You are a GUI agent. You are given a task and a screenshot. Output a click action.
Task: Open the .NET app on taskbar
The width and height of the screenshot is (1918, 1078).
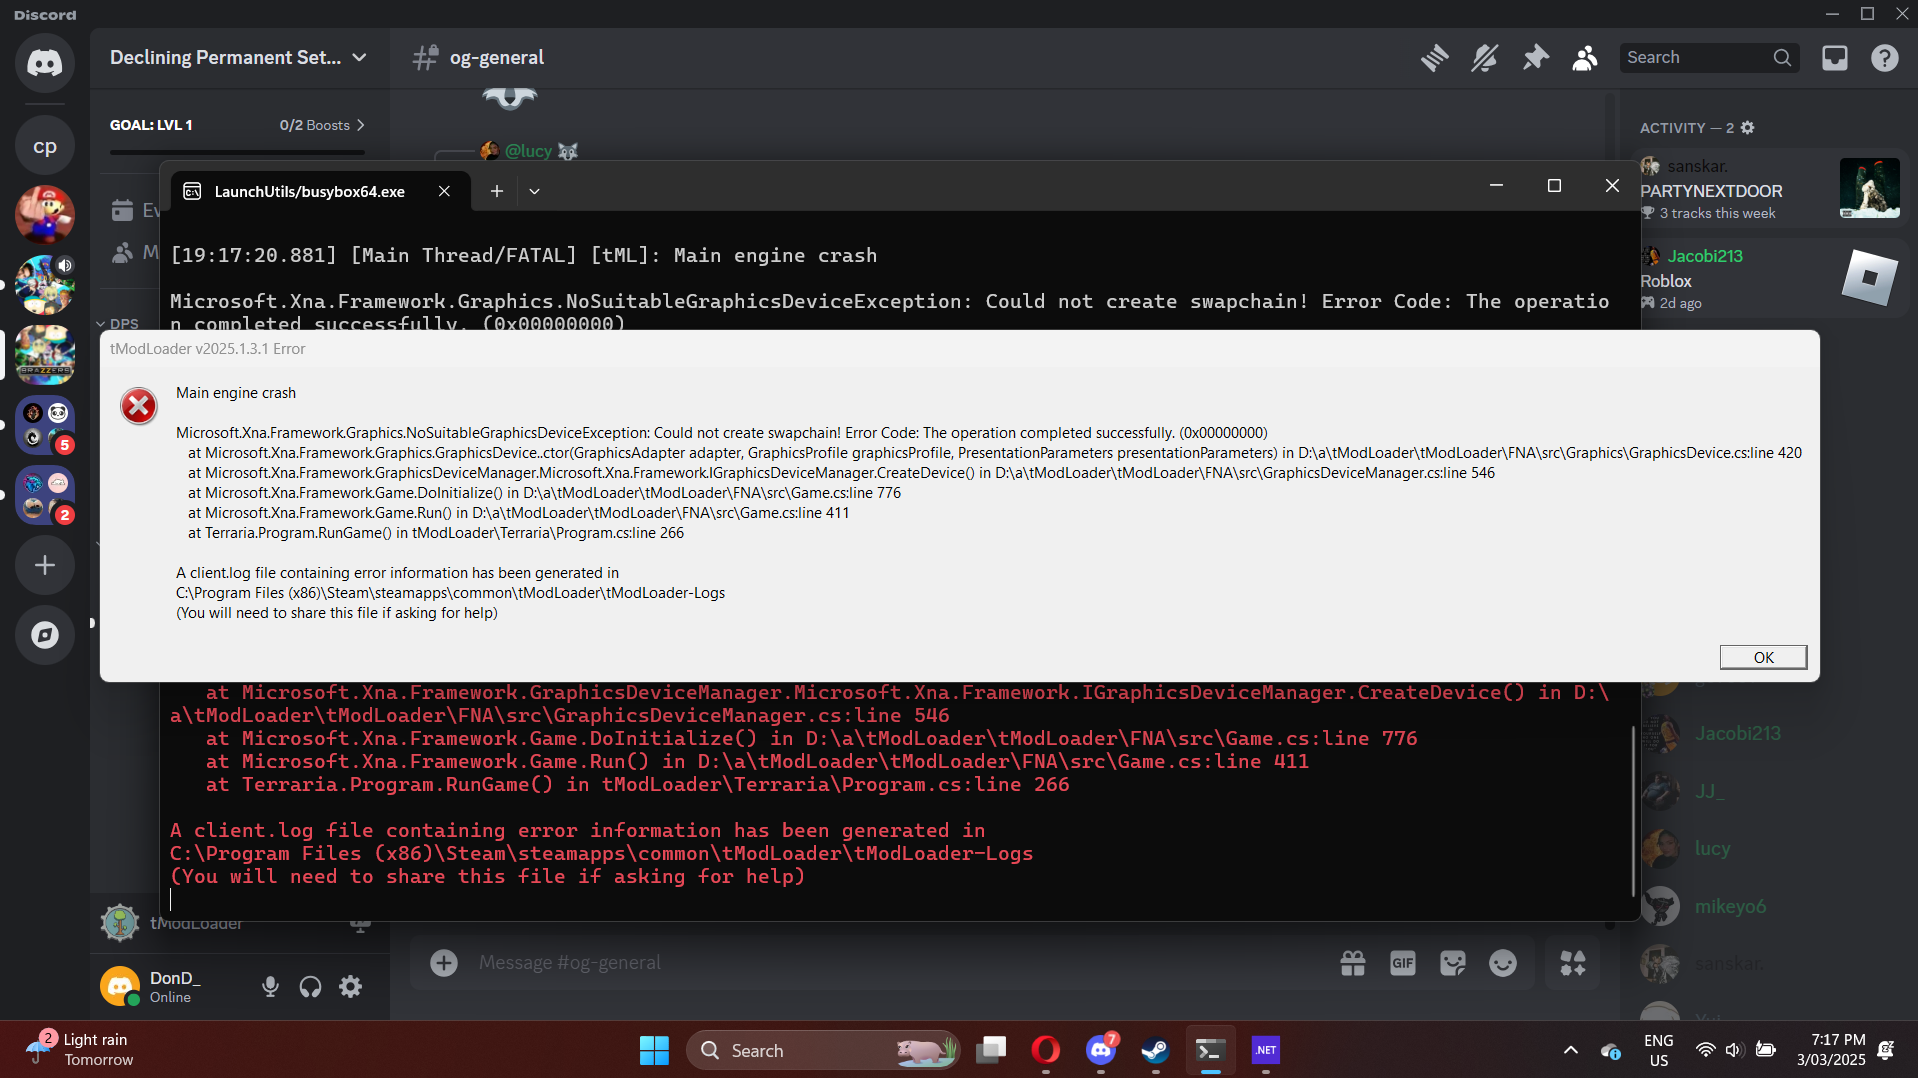(1266, 1050)
